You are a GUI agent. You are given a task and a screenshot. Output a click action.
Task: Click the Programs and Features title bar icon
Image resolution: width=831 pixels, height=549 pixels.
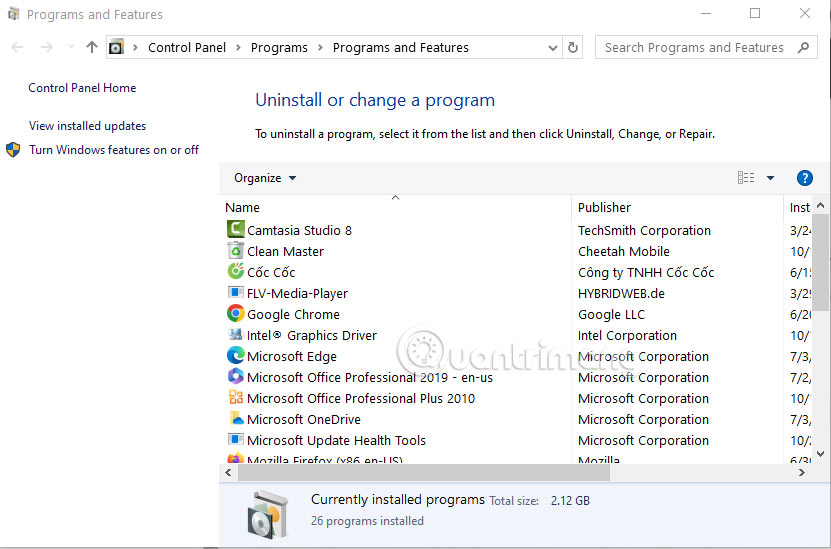pos(13,14)
